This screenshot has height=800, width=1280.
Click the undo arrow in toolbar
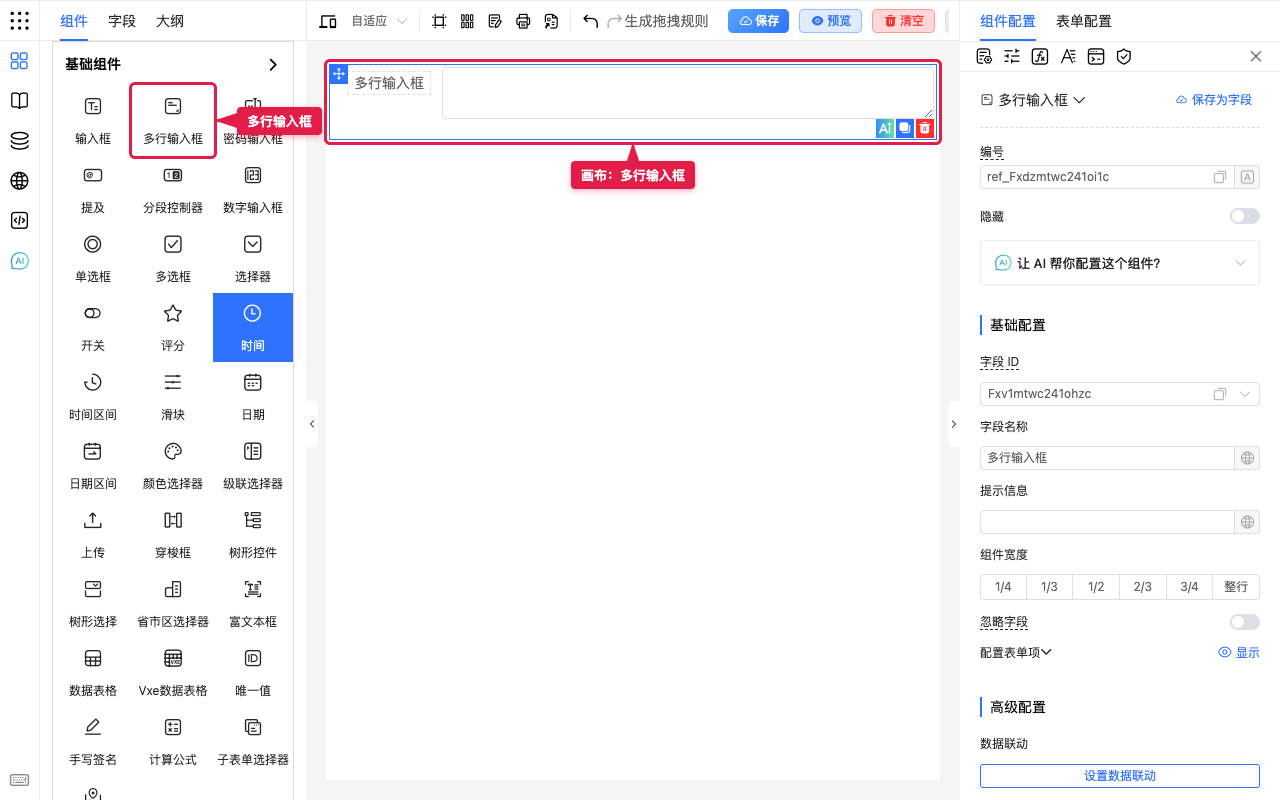[x=590, y=21]
